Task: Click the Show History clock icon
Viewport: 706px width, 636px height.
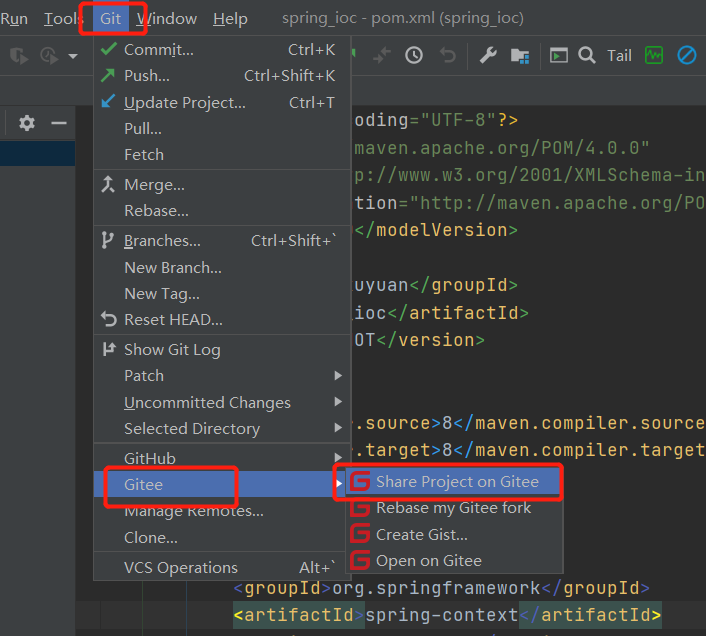Action: (414, 55)
